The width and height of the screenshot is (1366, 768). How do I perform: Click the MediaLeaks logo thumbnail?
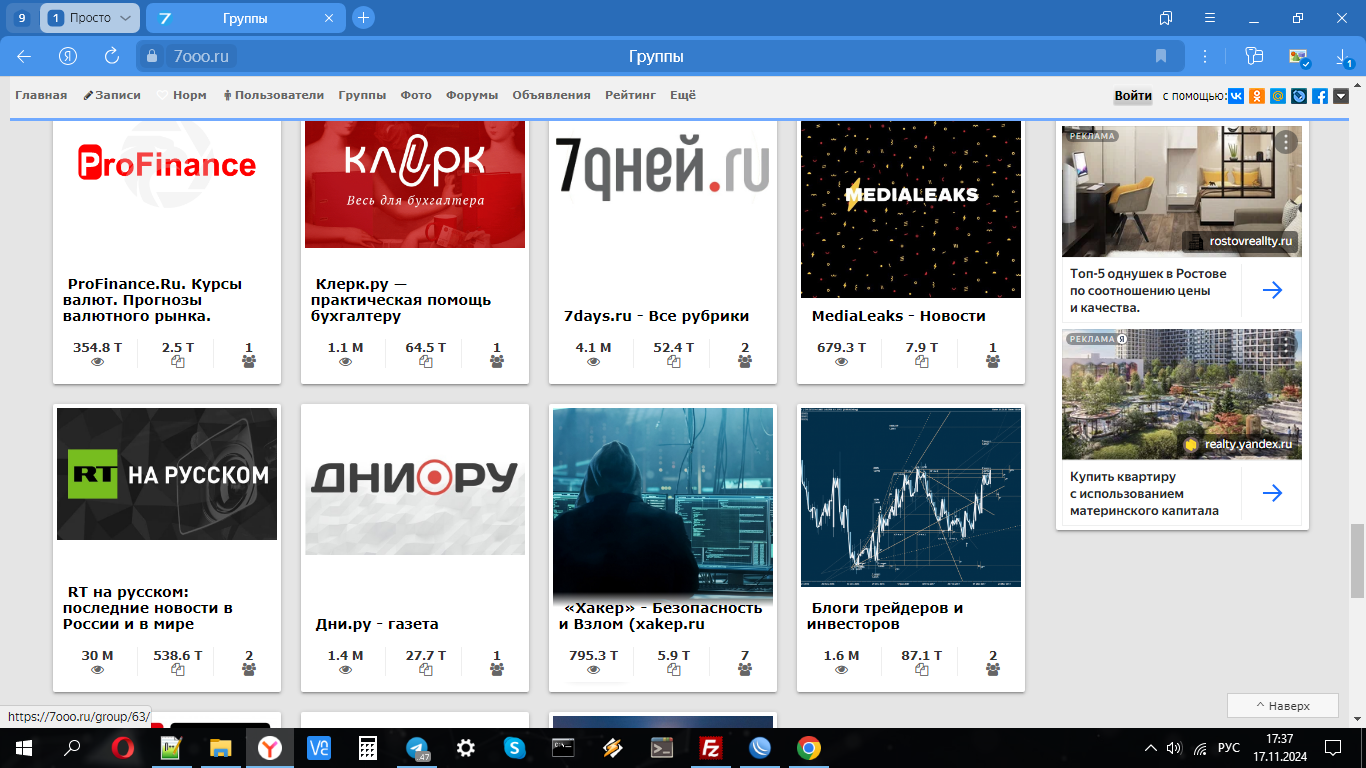[x=911, y=209]
